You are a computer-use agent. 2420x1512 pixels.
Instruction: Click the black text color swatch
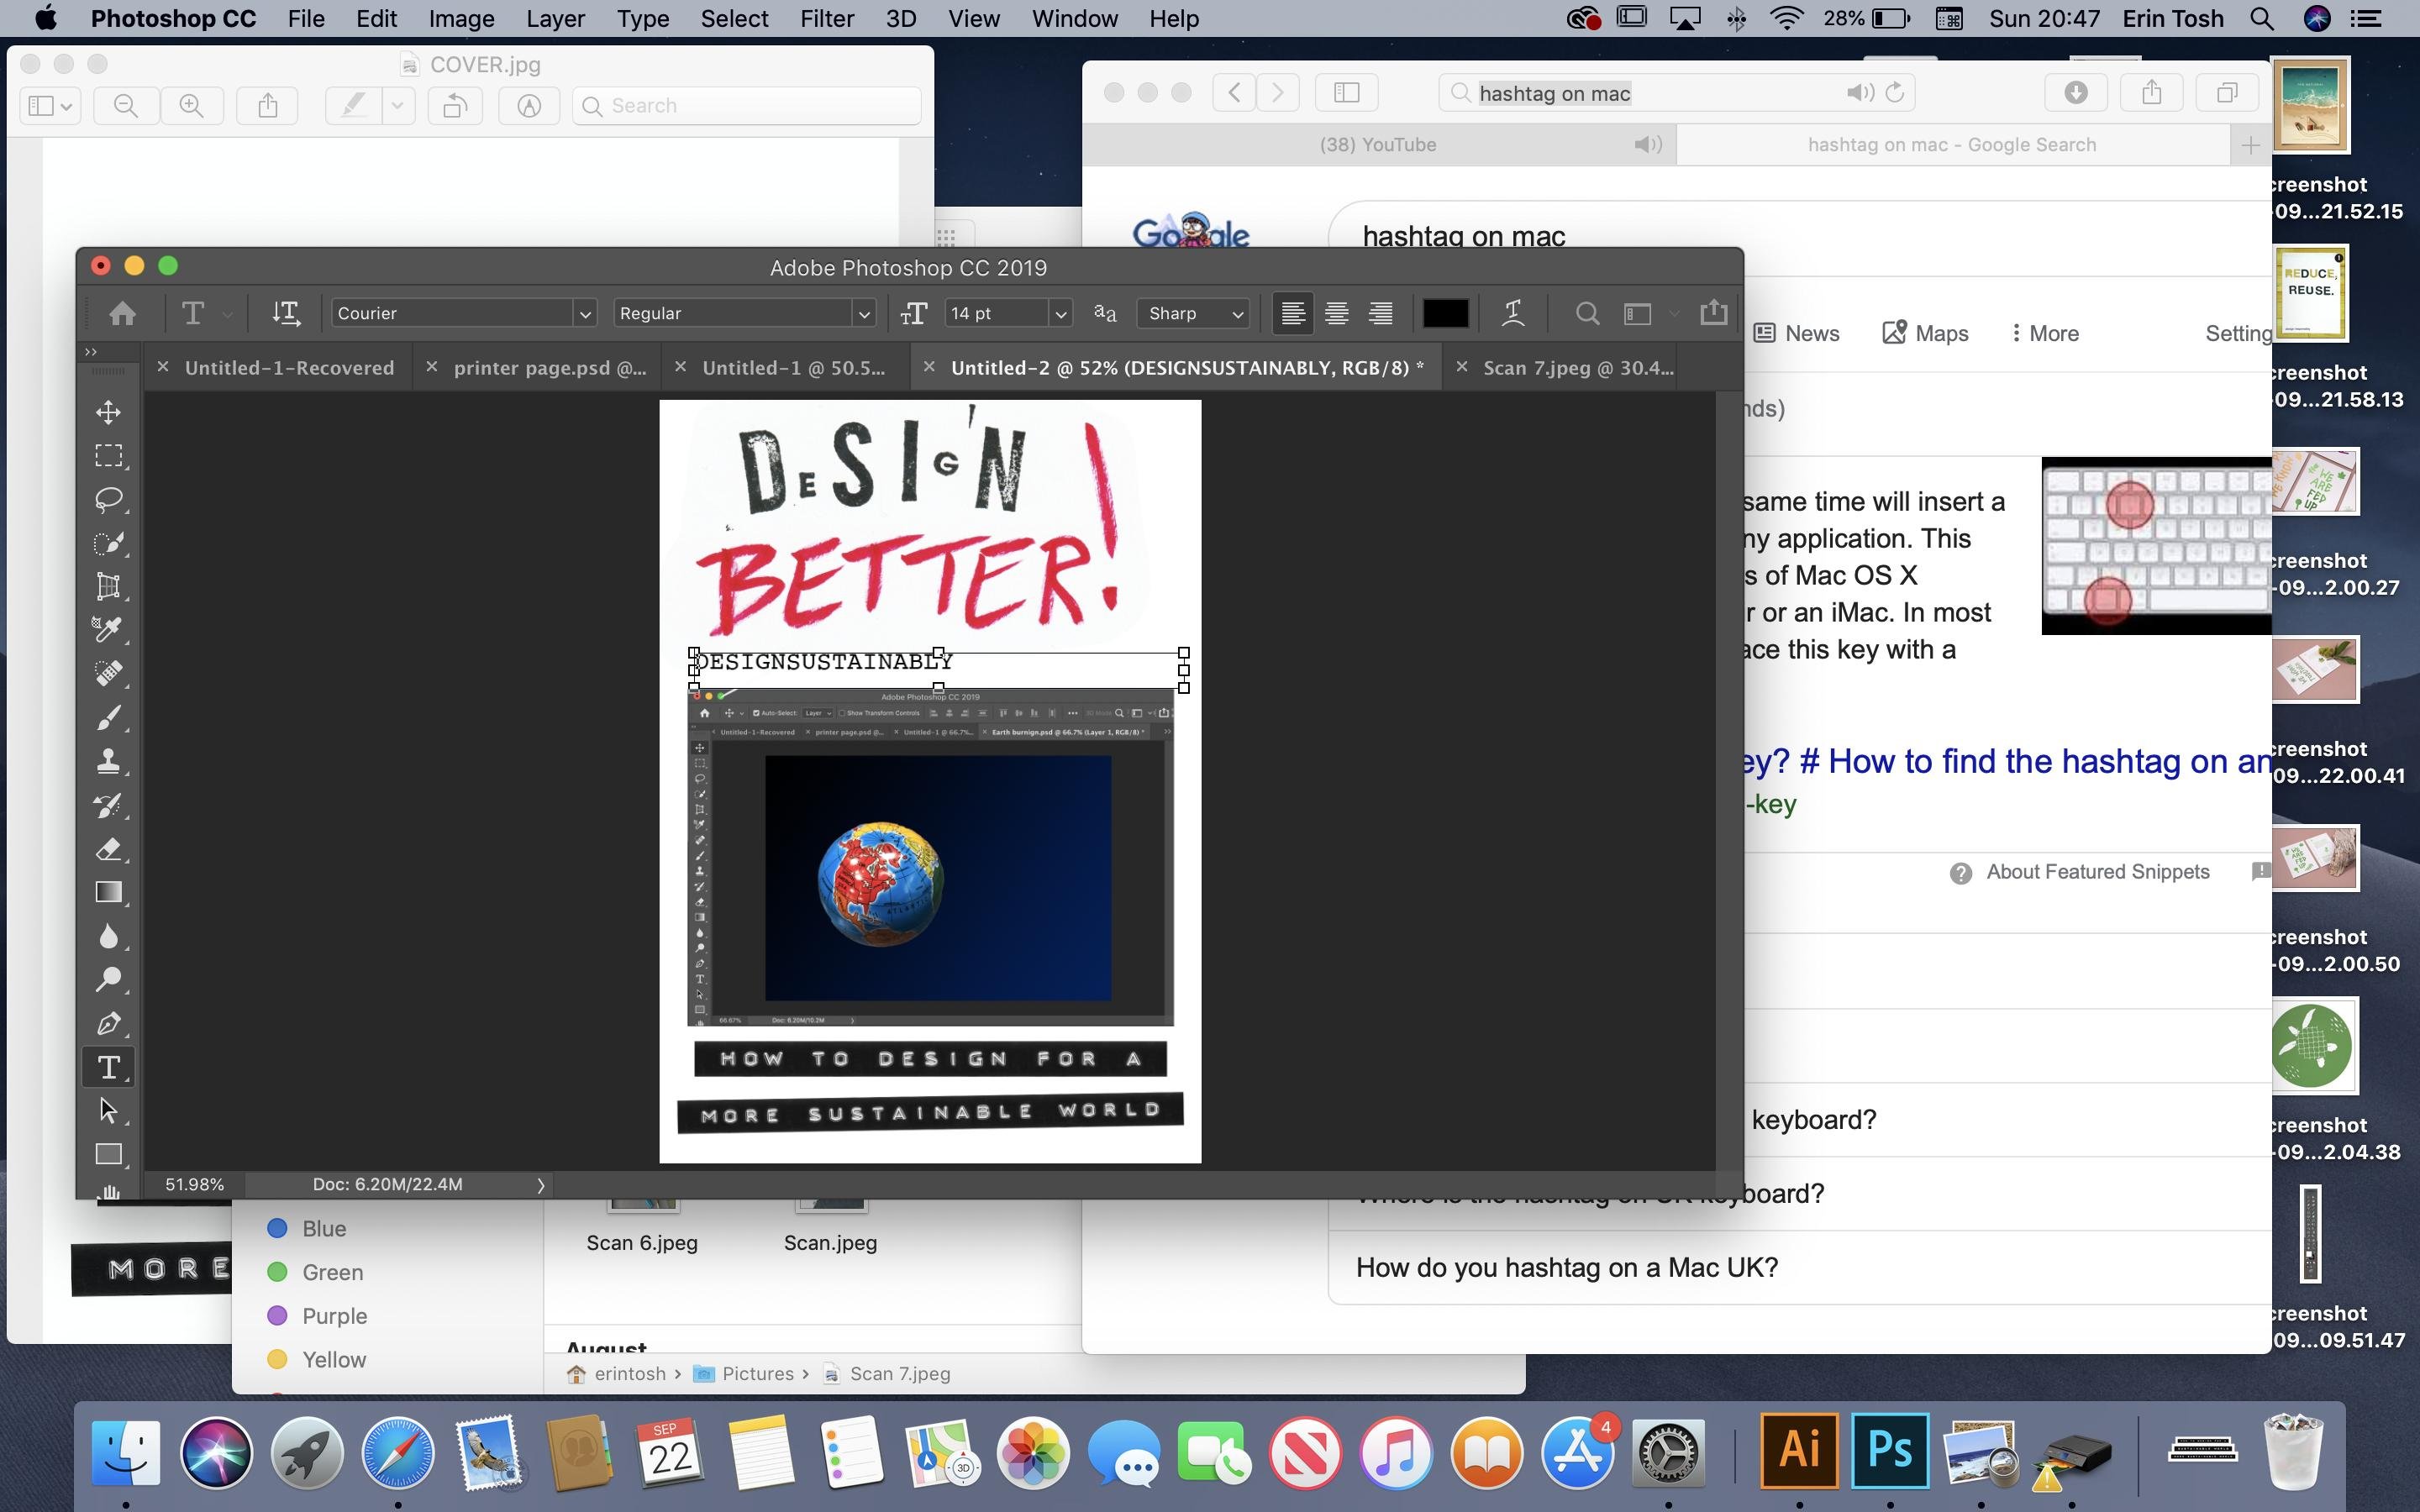click(x=1445, y=313)
